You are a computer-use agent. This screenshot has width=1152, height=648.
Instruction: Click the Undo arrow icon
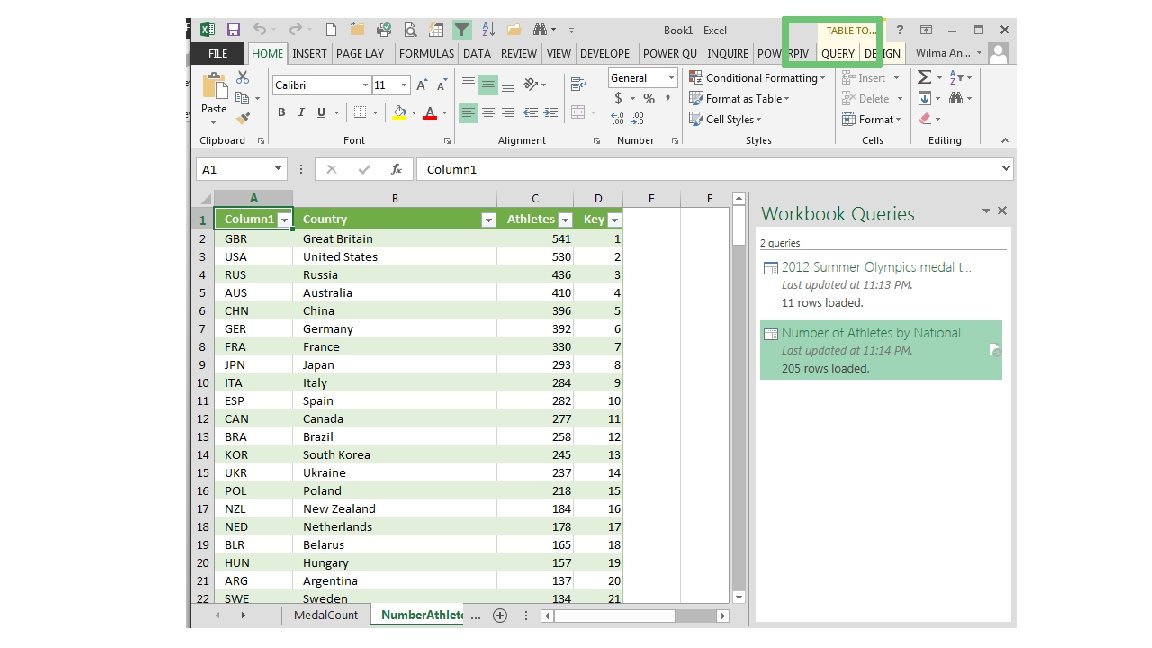coord(259,29)
